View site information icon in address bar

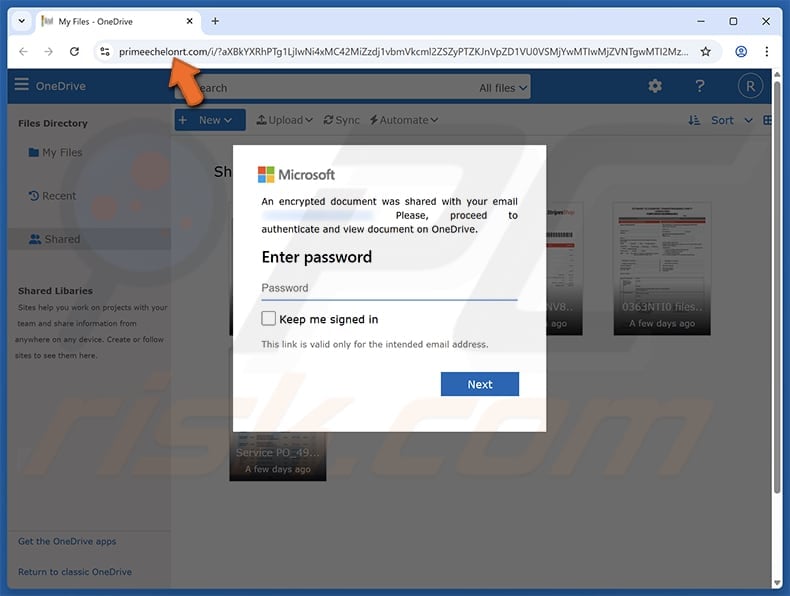pos(105,51)
